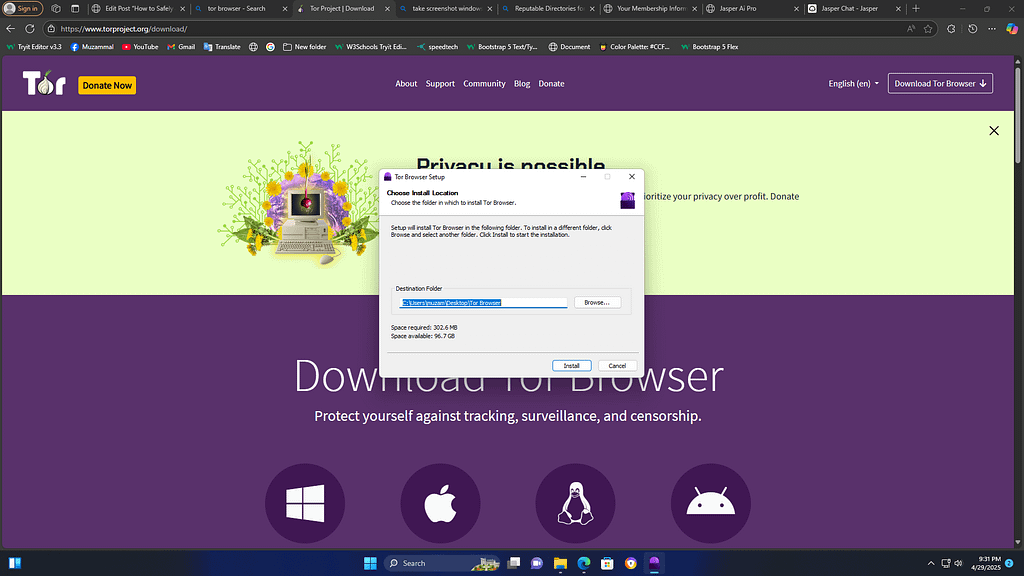
Task: Open the Windows Start menu
Action: point(370,563)
